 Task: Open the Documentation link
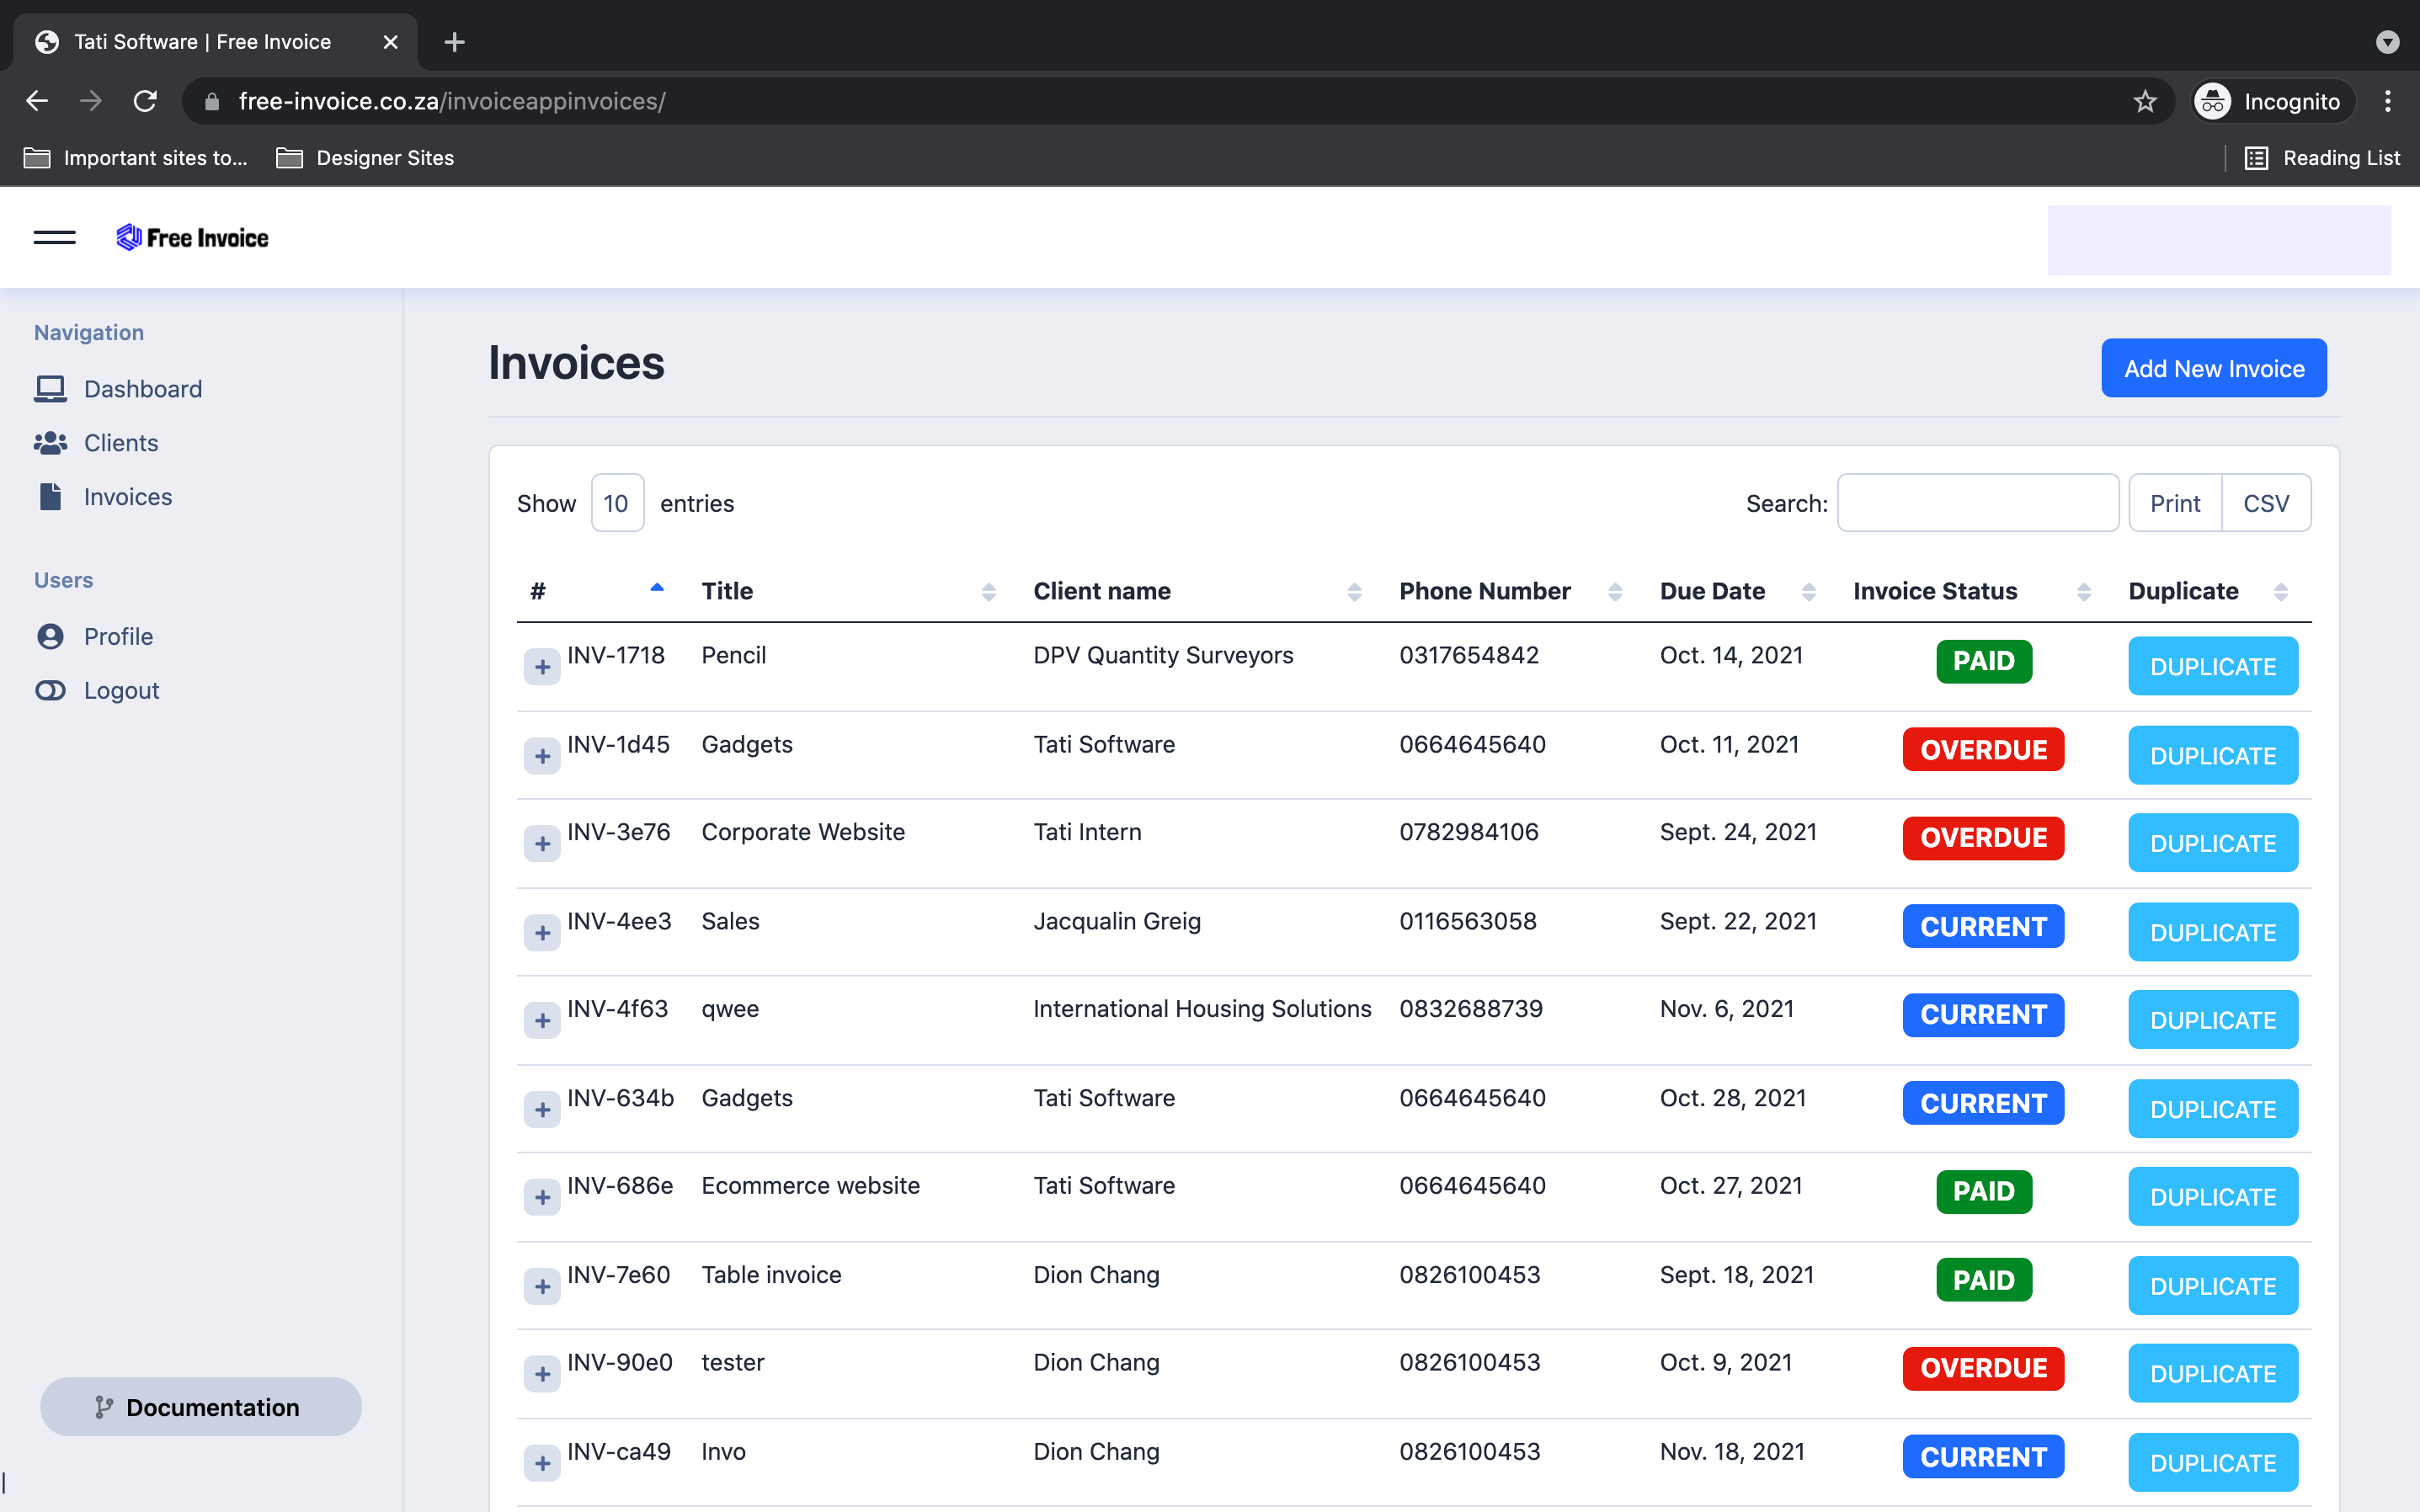(201, 1406)
